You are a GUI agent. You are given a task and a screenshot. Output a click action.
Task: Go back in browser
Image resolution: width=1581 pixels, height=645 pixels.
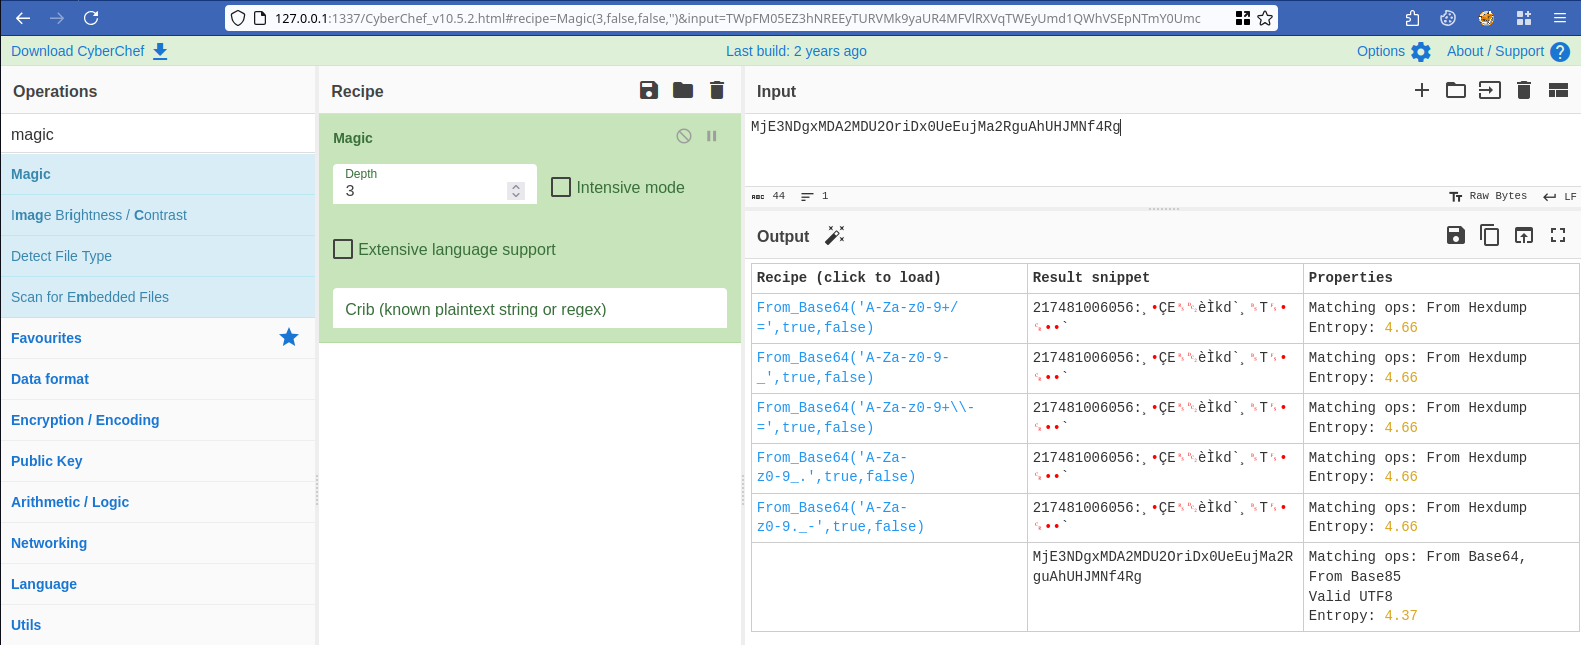click(23, 18)
